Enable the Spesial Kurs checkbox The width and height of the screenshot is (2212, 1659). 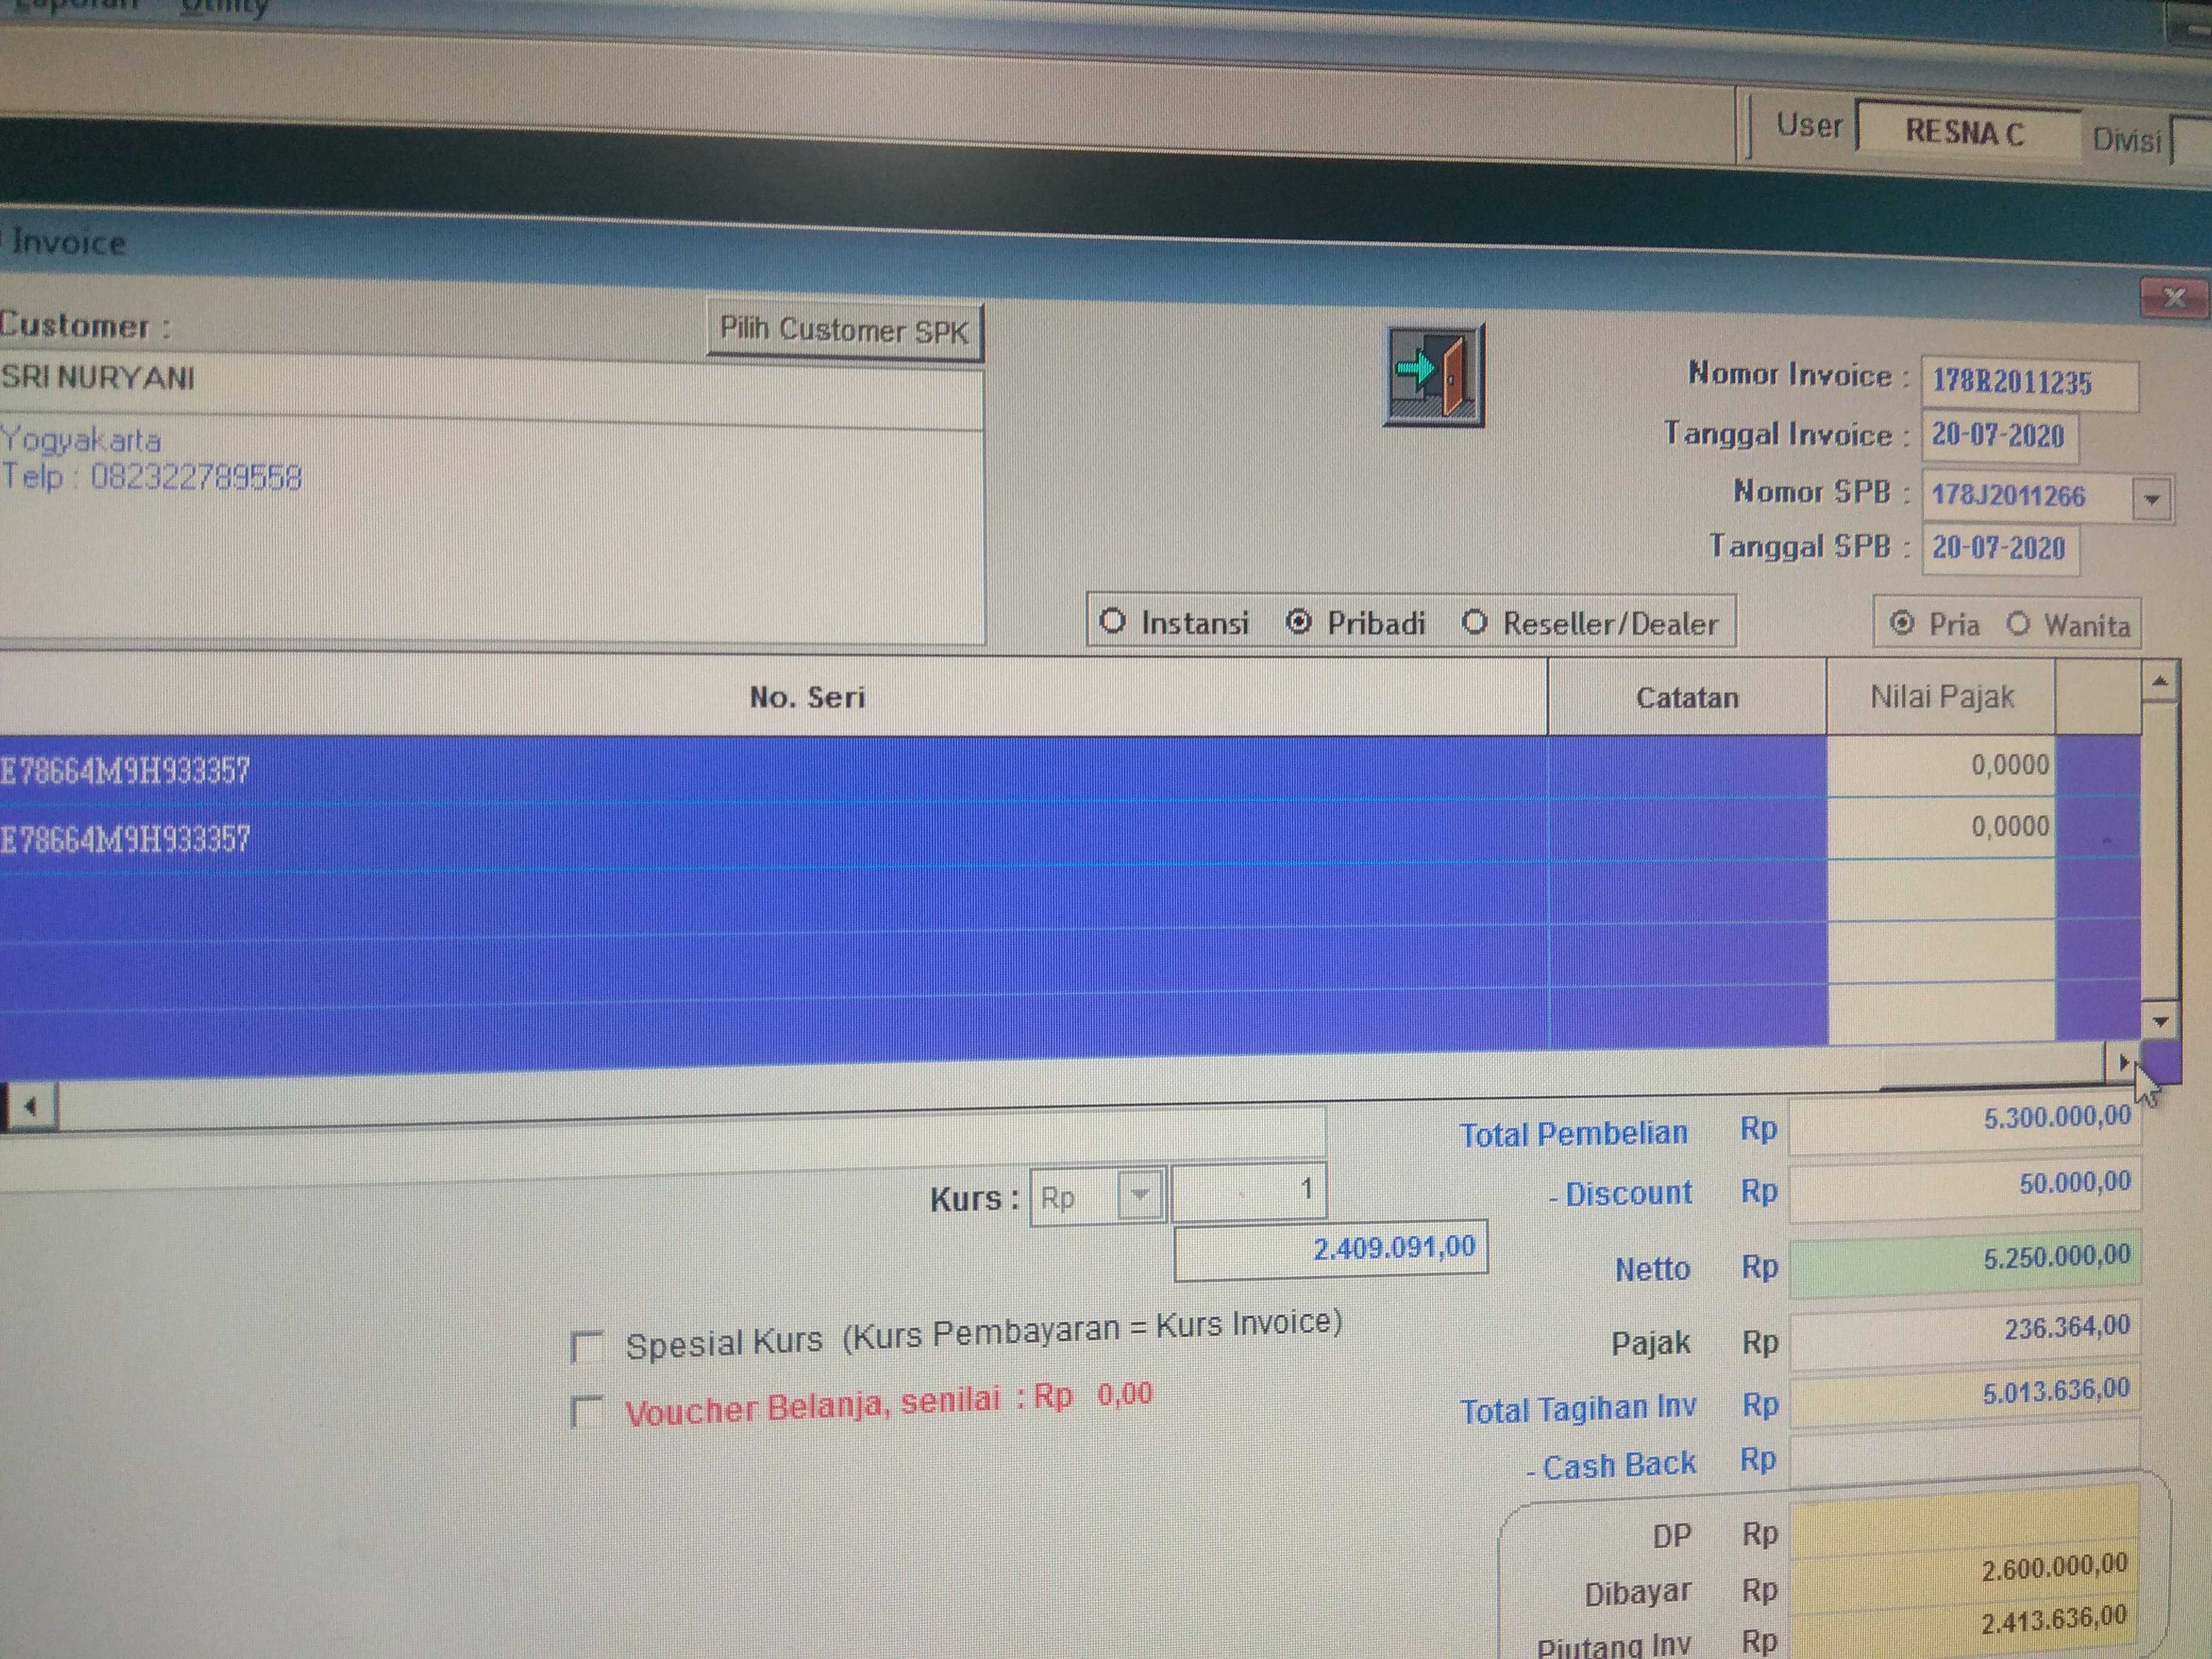[x=587, y=1346]
